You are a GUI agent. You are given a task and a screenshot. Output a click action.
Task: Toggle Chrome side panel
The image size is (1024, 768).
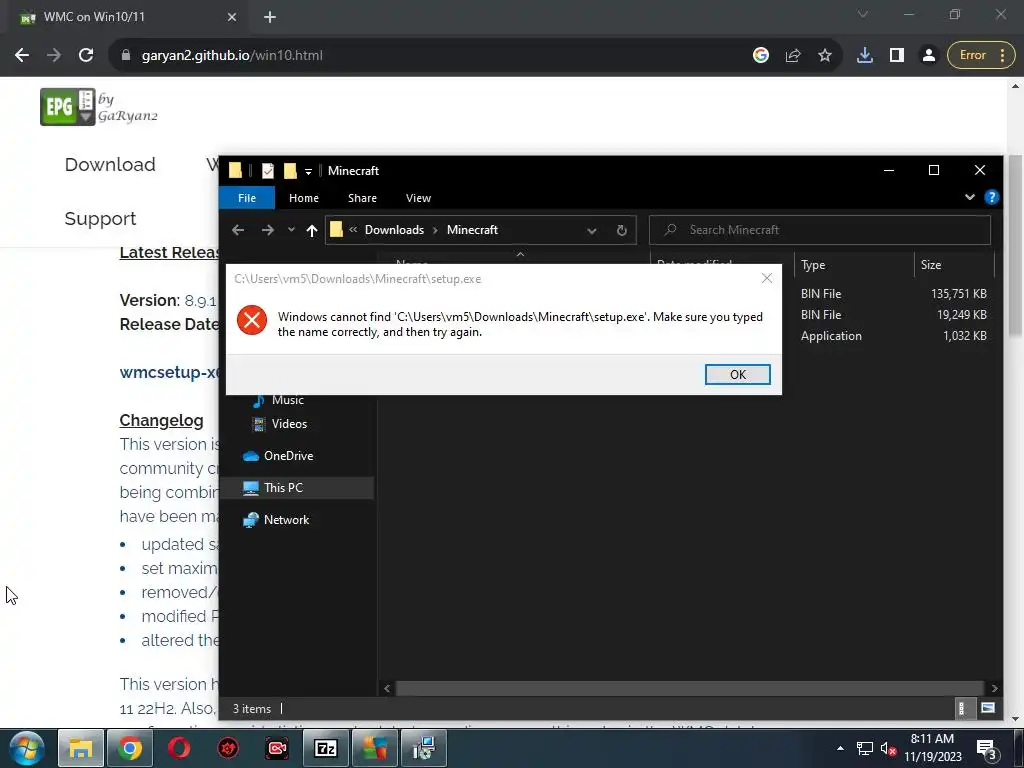[897, 56]
